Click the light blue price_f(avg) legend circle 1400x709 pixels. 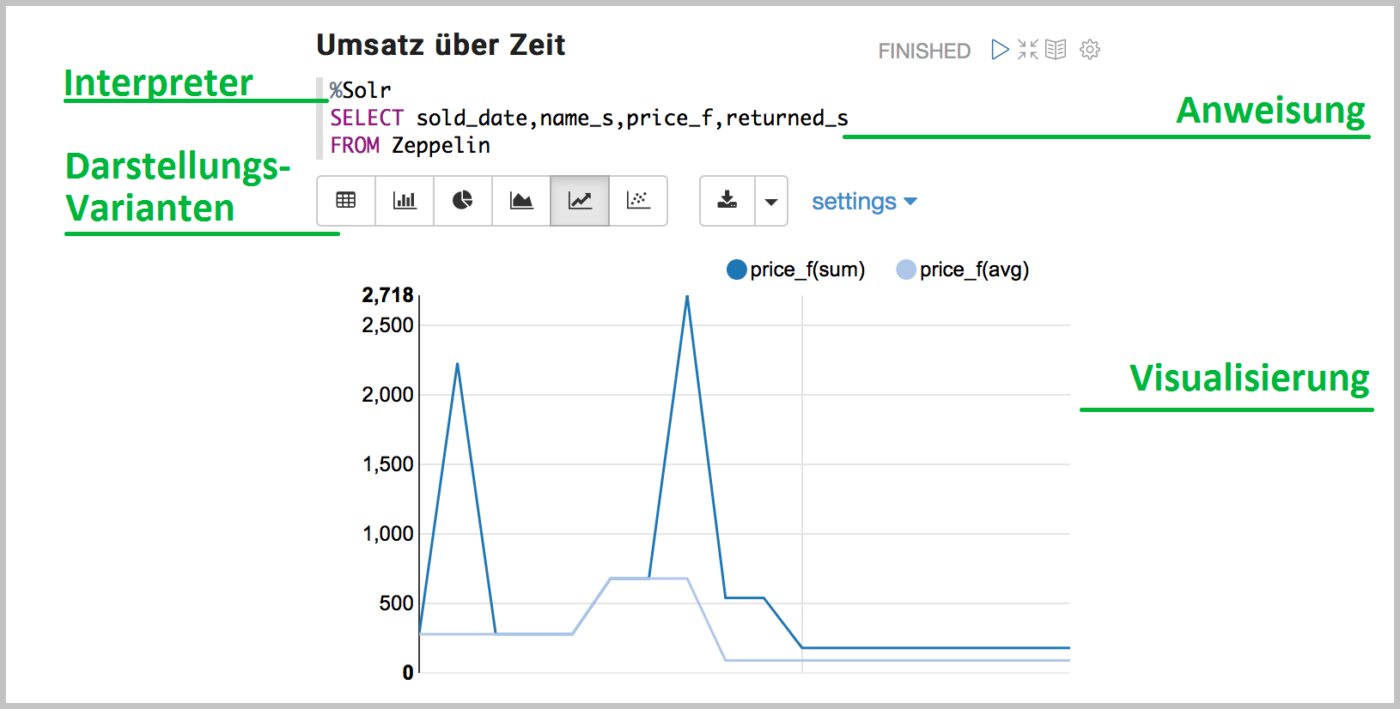(906, 270)
